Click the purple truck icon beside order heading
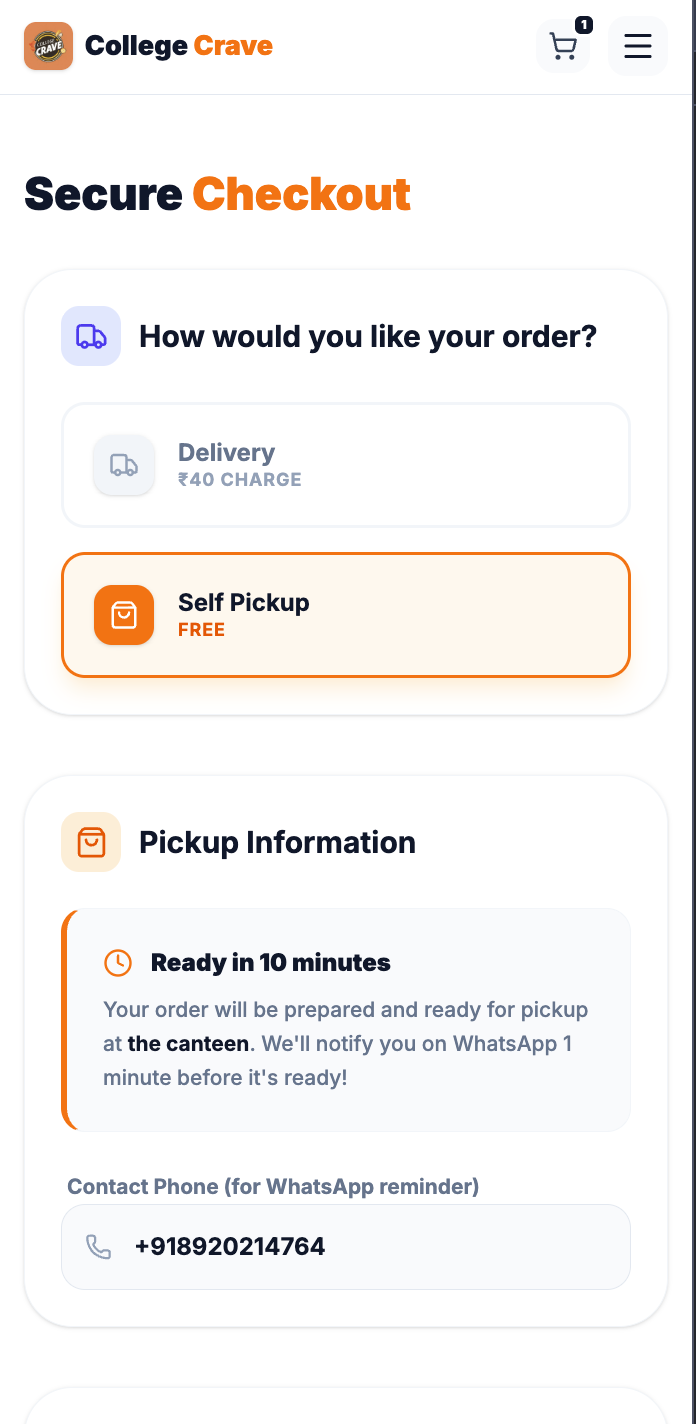Viewport: 696px width, 1424px height. (91, 336)
